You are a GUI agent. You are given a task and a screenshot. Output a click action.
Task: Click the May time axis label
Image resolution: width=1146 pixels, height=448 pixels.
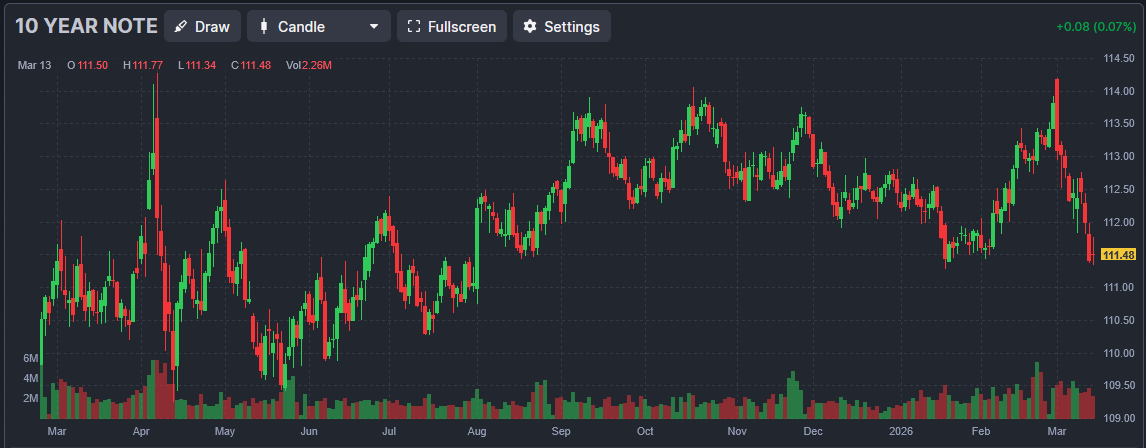(225, 431)
